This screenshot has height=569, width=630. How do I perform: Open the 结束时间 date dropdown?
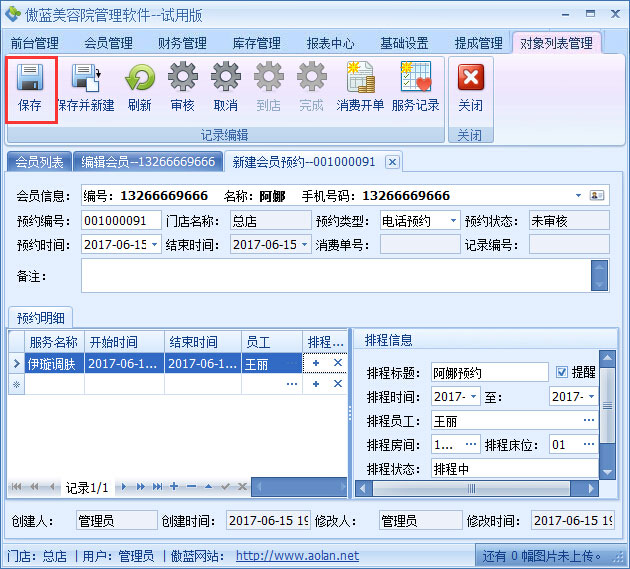click(x=303, y=244)
